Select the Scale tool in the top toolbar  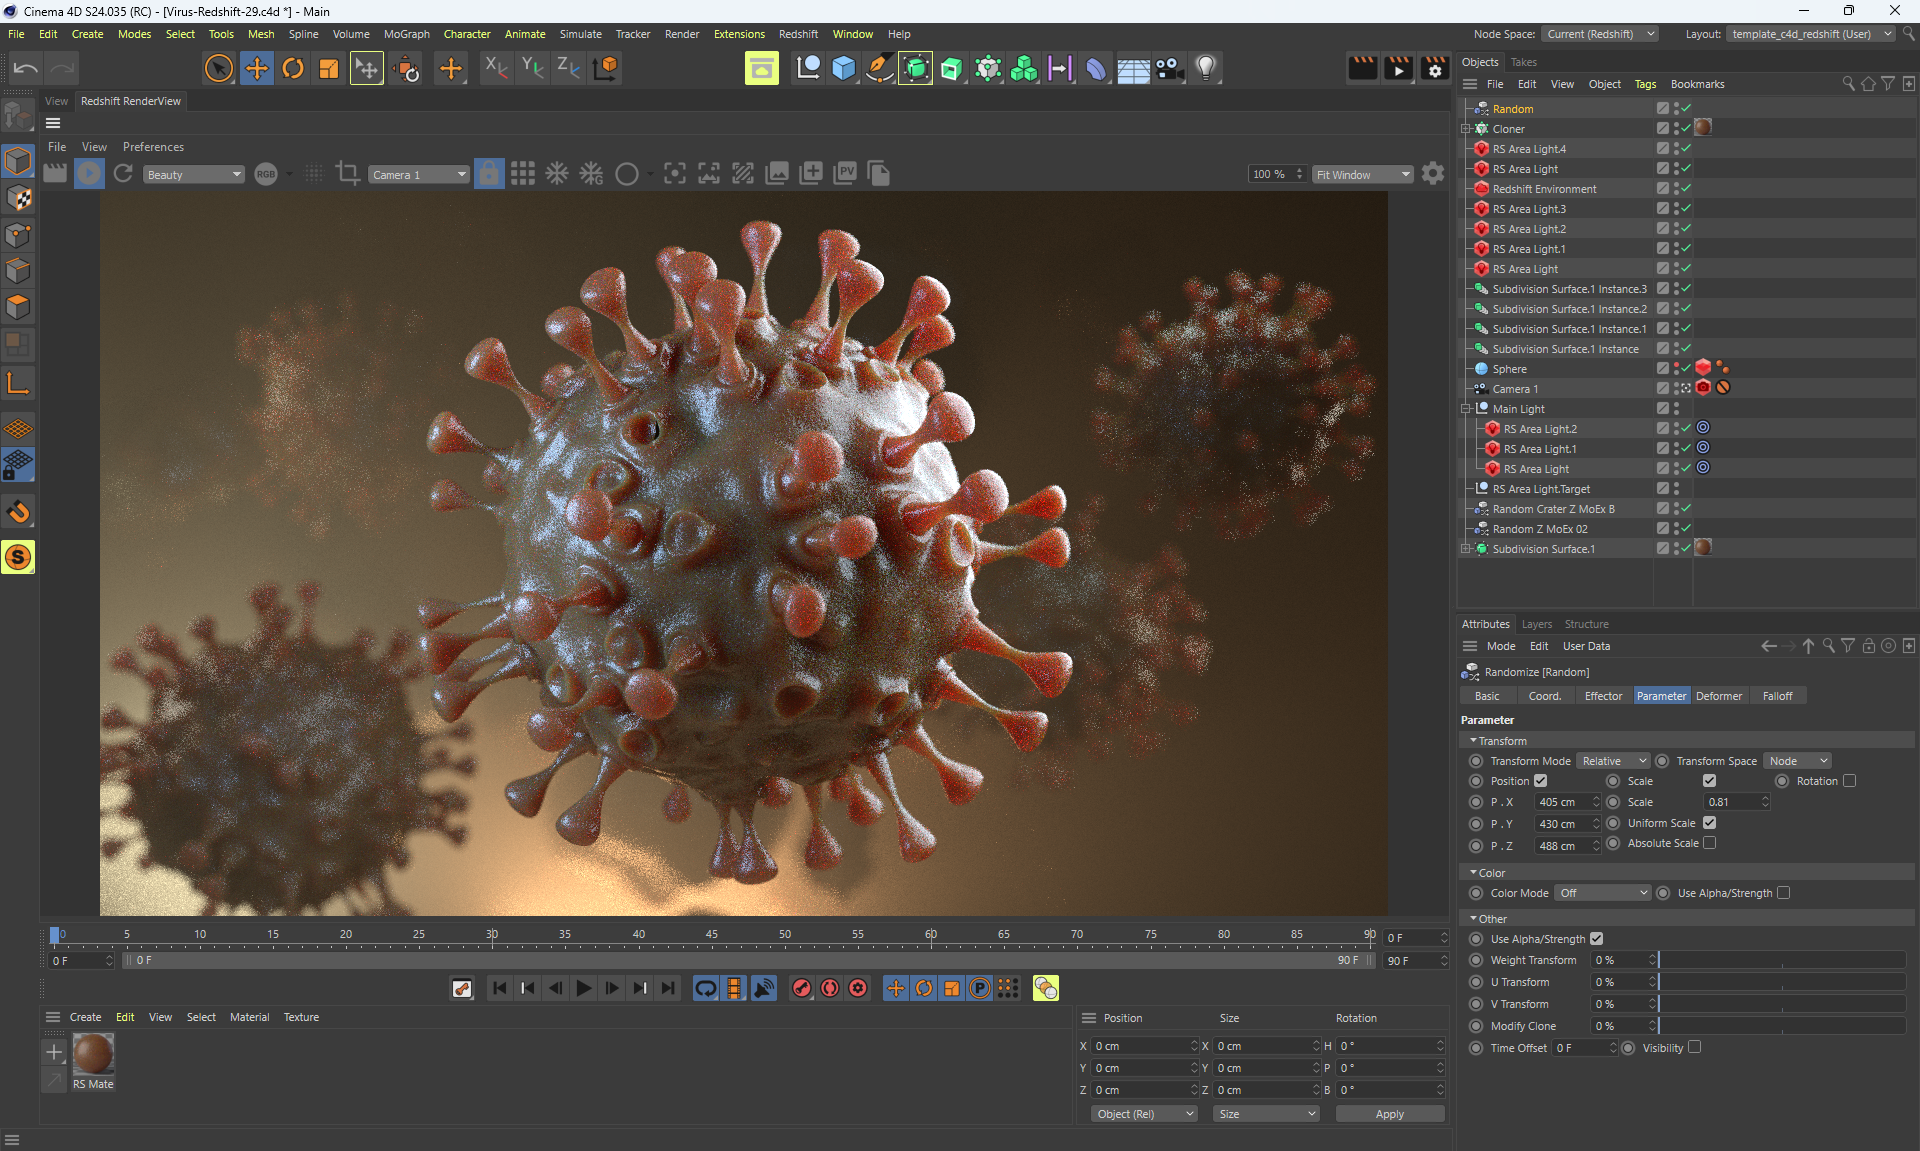point(328,68)
